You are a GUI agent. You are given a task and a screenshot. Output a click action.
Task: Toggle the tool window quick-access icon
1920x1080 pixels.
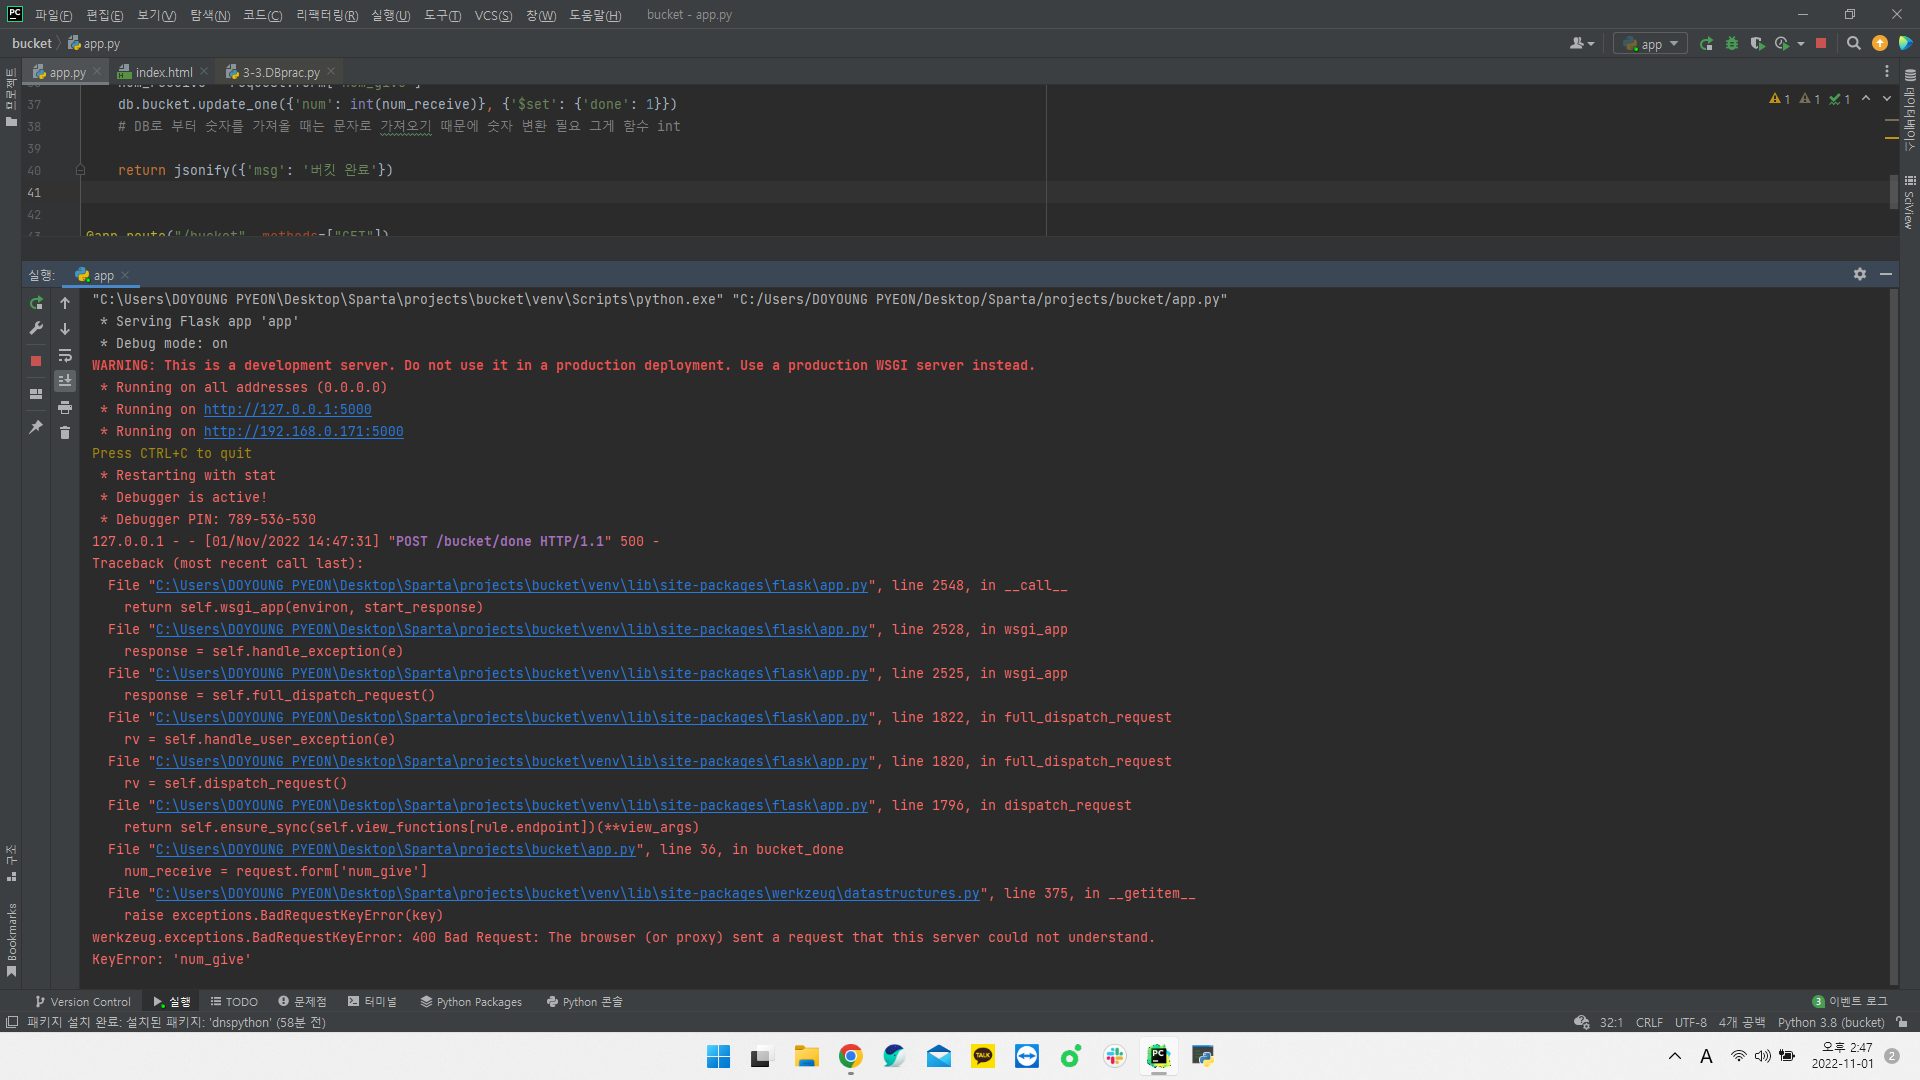[12, 1022]
